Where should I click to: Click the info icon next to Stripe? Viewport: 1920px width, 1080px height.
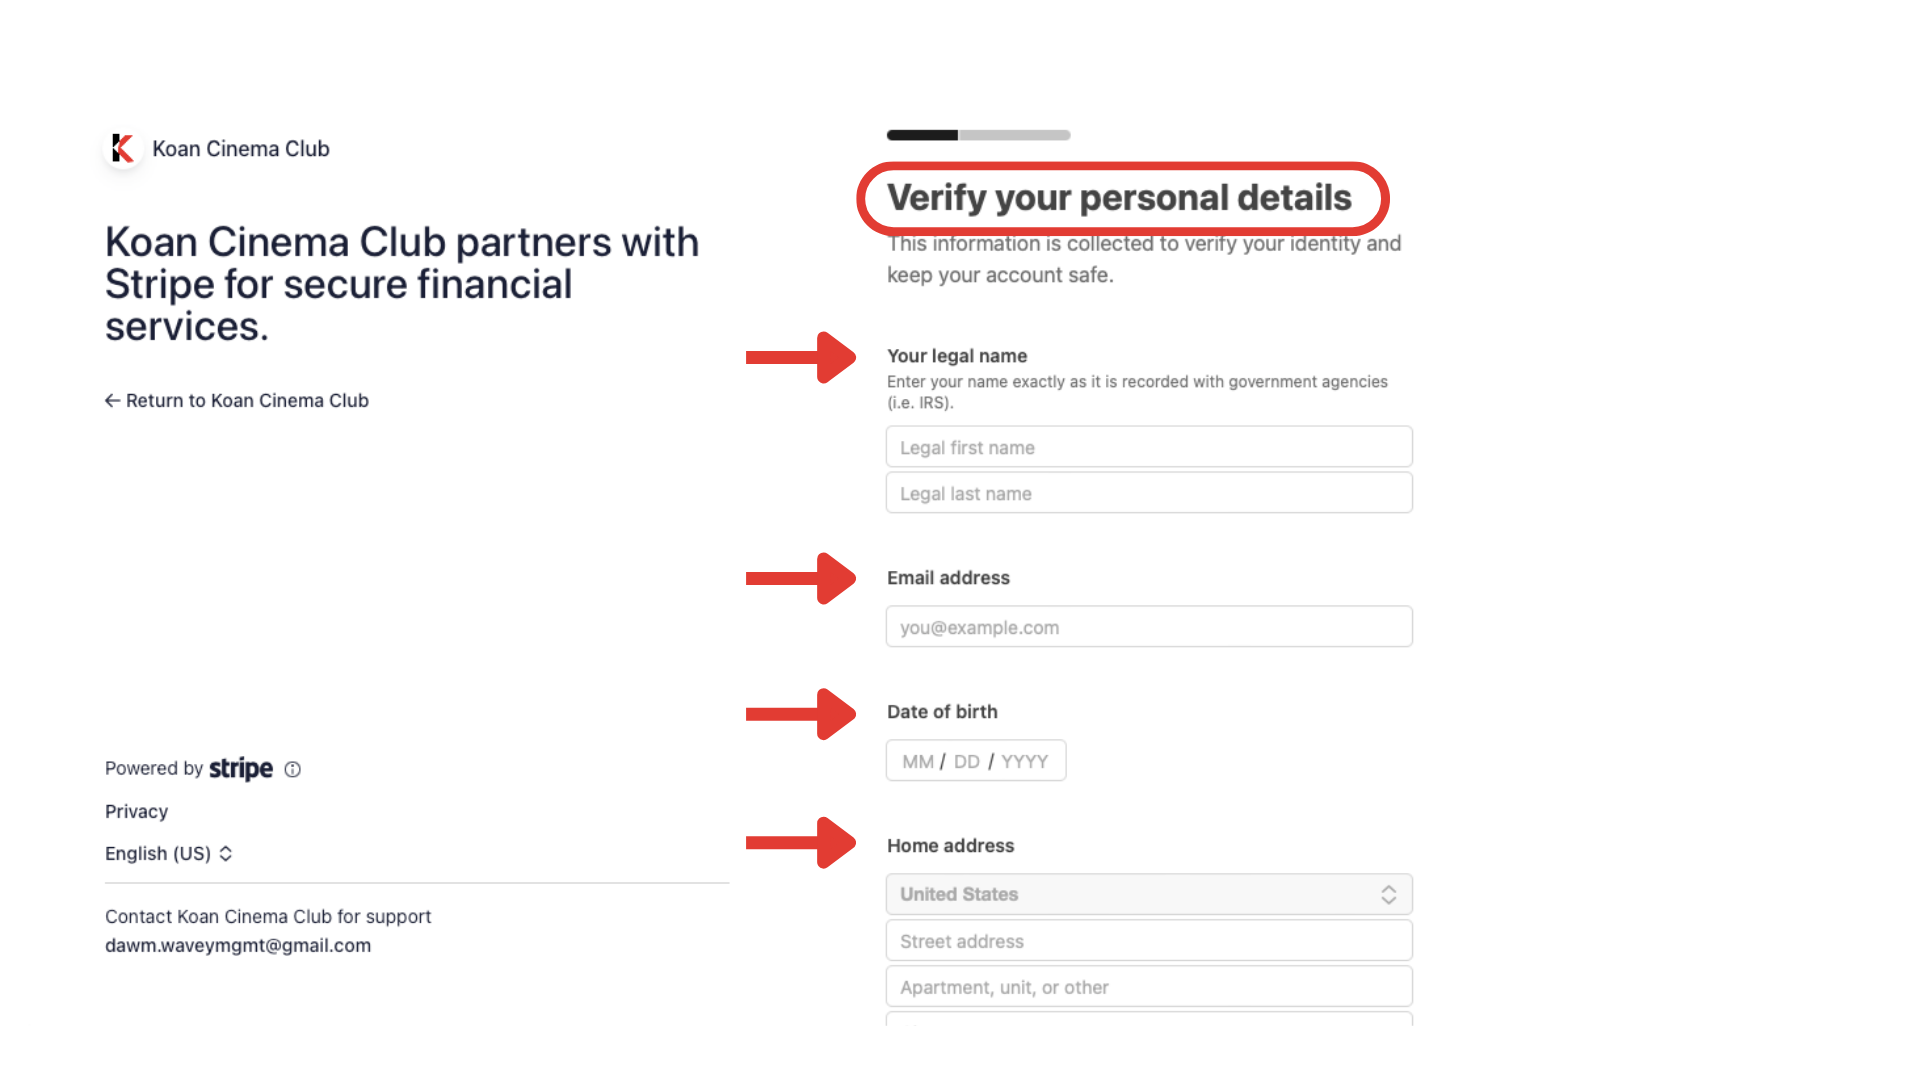(x=292, y=769)
